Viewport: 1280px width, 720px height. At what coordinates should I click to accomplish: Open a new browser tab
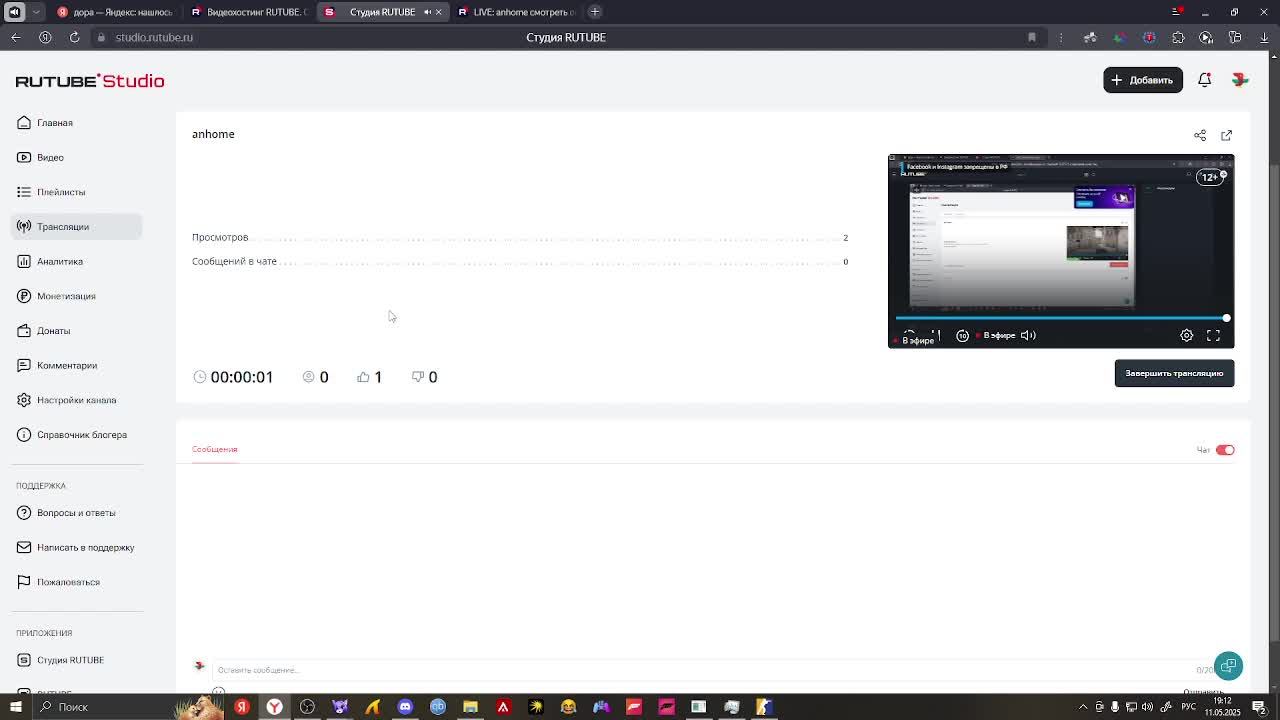[595, 12]
